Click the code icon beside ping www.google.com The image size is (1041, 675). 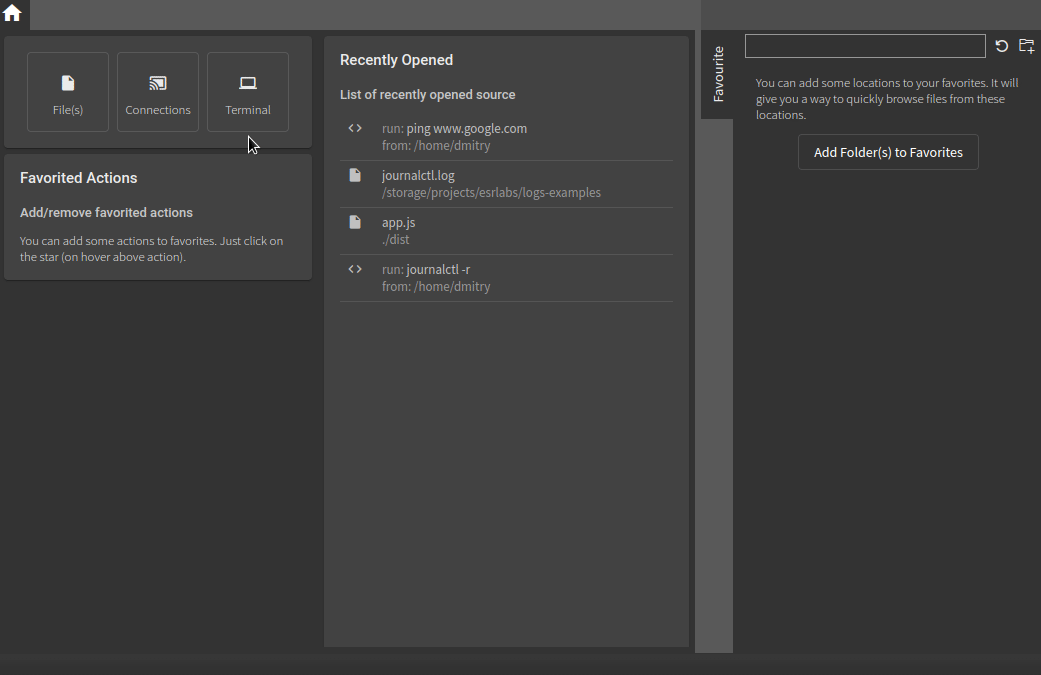click(x=355, y=128)
